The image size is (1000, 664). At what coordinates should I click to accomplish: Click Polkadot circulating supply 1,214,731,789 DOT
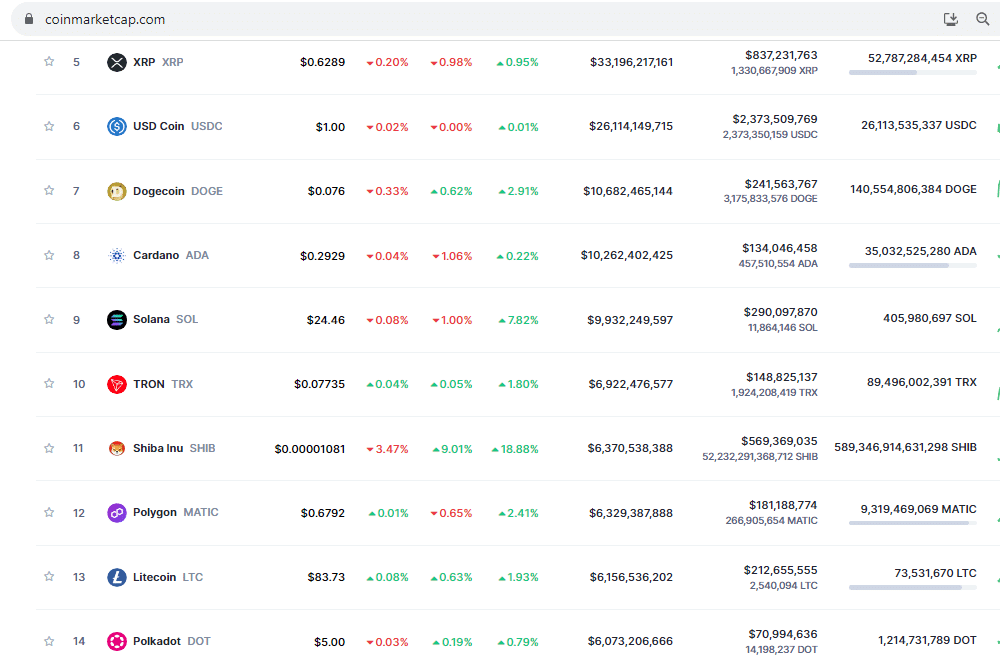(927, 640)
